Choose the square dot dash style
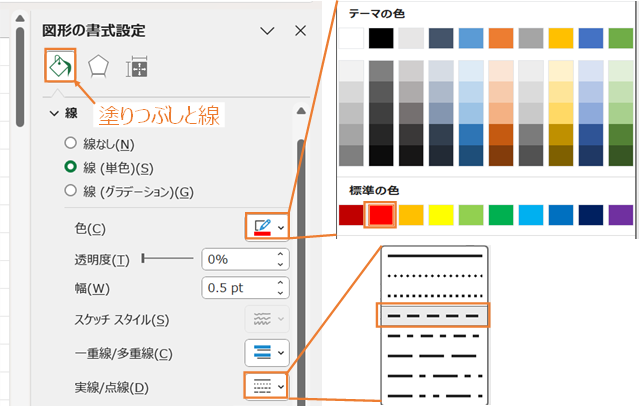The height and width of the screenshot is (407, 640). (x=435, y=296)
